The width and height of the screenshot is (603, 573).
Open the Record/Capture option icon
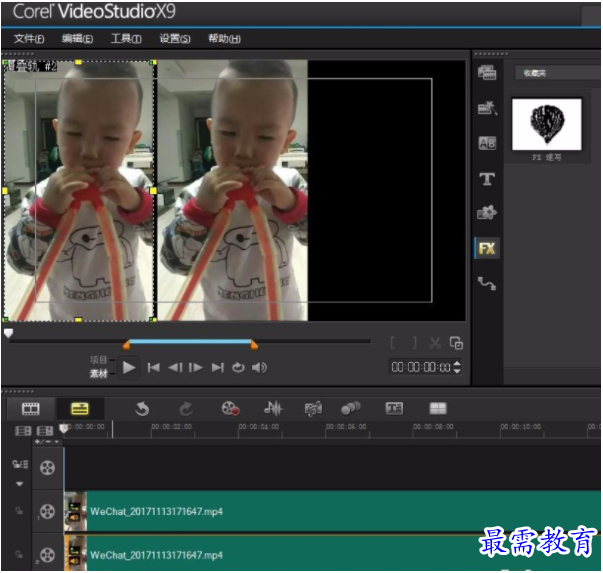point(230,409)
